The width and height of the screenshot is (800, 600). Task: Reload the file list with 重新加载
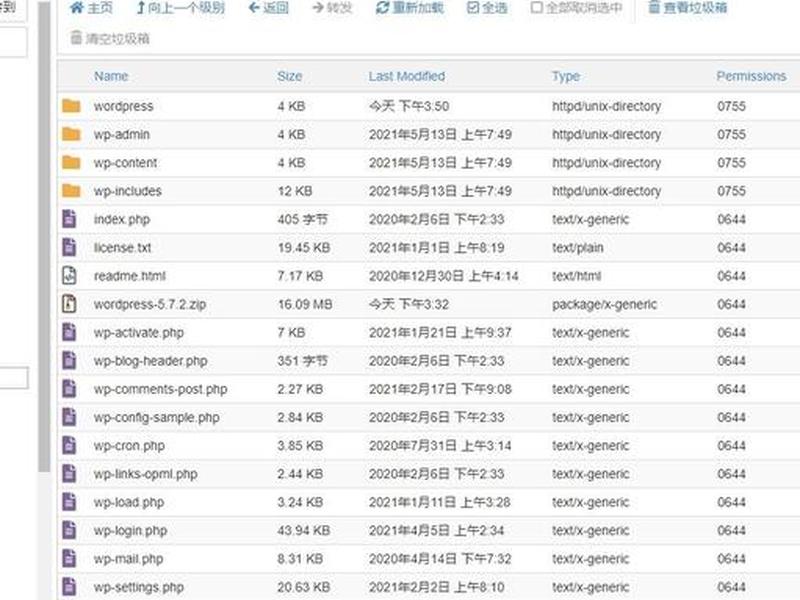coord(410,8)
